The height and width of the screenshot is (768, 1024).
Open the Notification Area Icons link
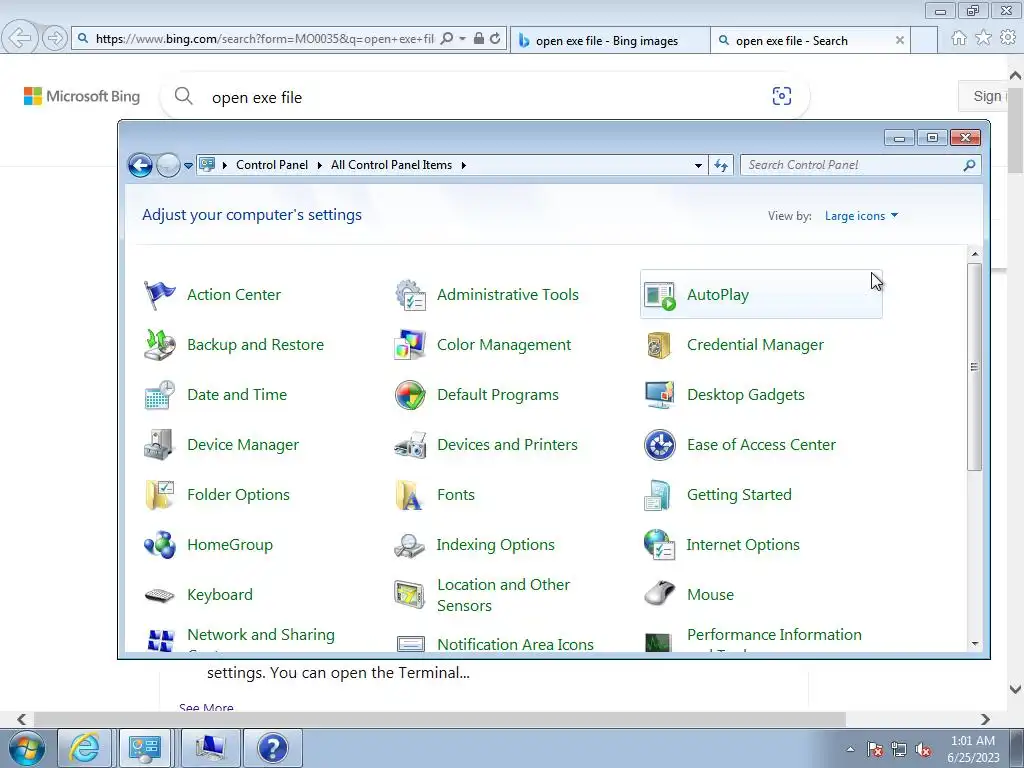point(515,645)
